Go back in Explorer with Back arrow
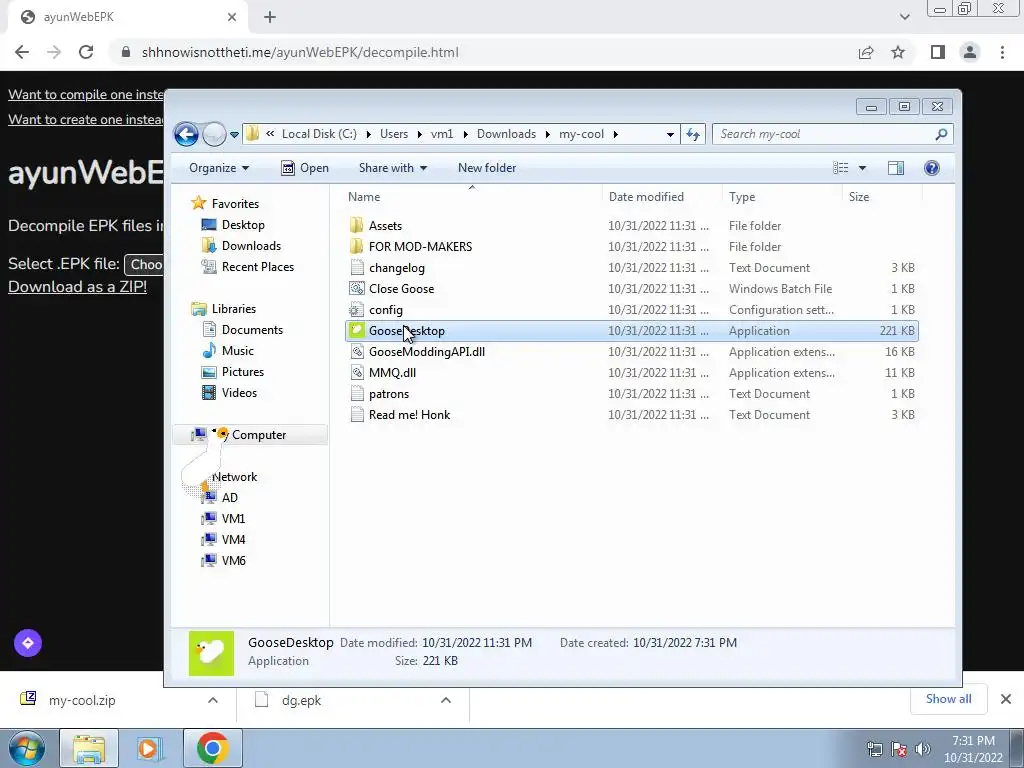 186,135
